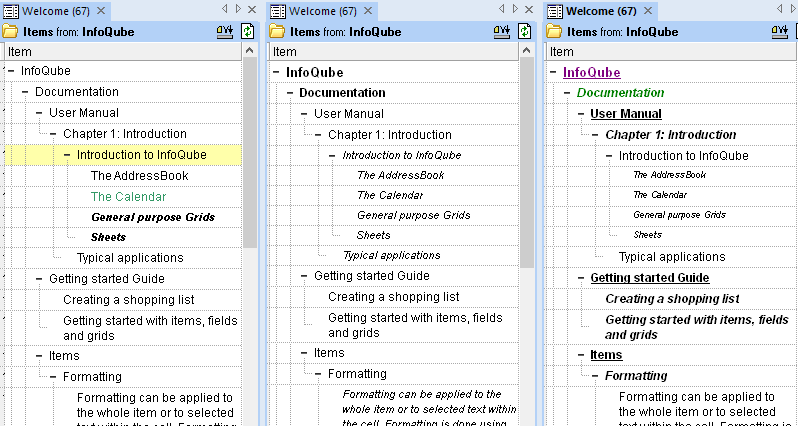This screenshot has width=798, height=426.
Task: Collapse Documentation in the left panel
Action: tap(25, 92)
